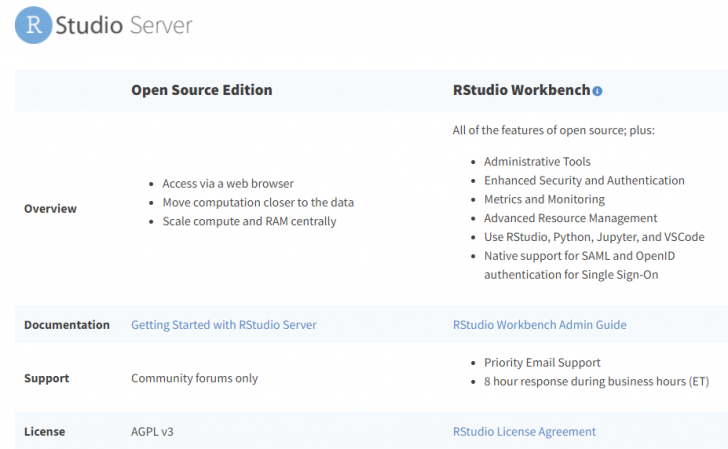
Task: Click 'Access via a web browser' bullet
Action: [x=228, y=183]
